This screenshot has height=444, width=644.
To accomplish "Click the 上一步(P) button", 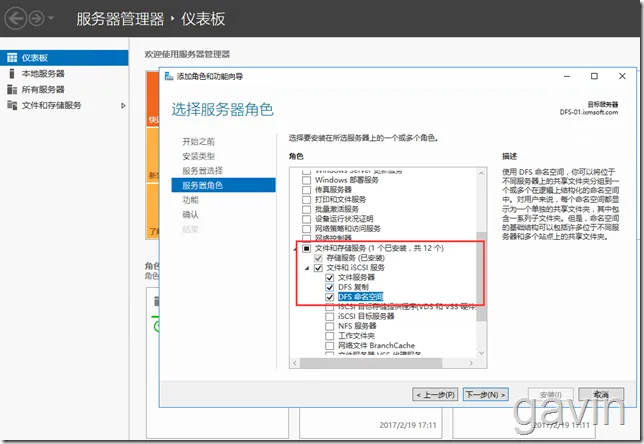I will pyautogui.click(x=435, y=395).
